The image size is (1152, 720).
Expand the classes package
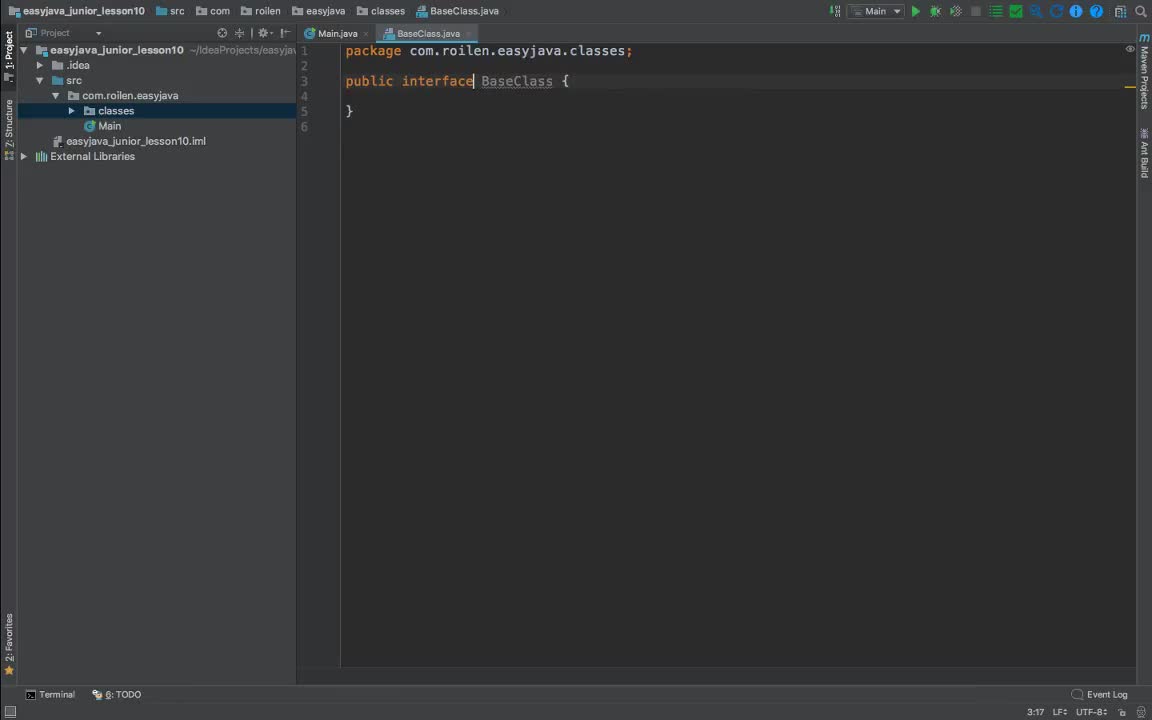[71, 111]
